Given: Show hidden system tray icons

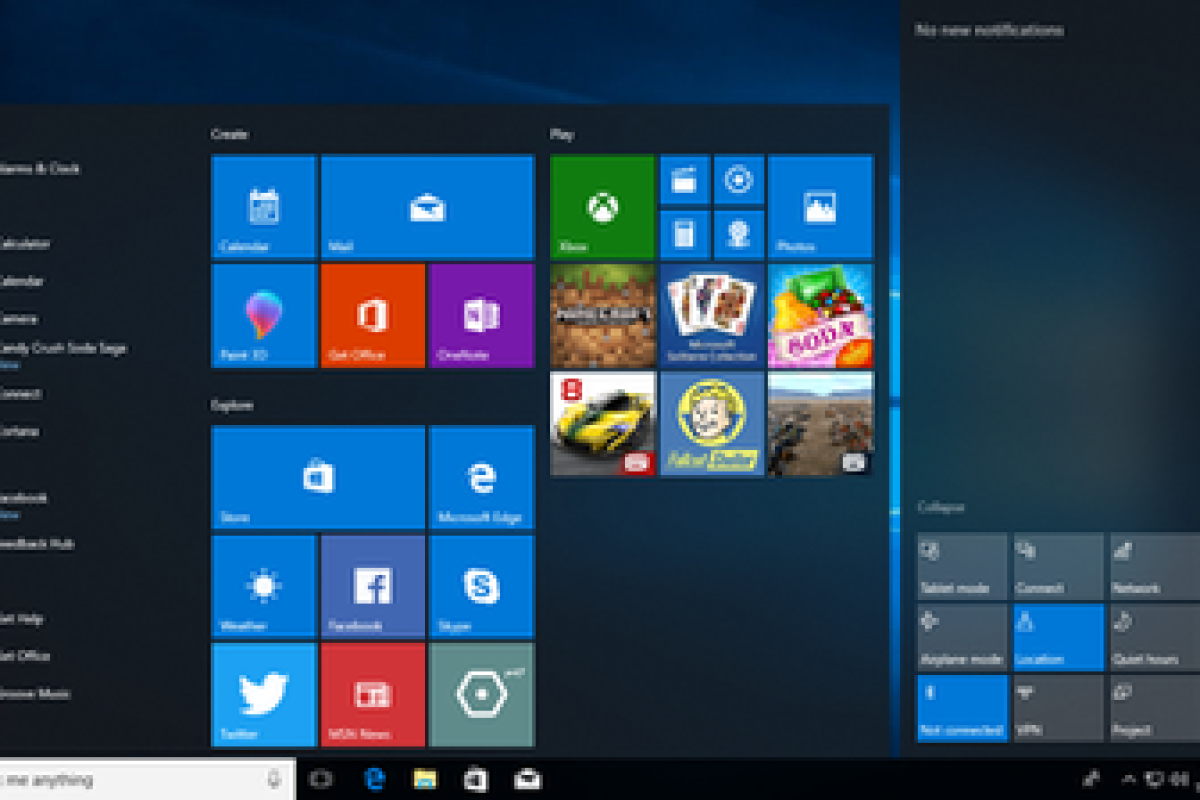Looking at the screenshot, I should click(1129, 780).
